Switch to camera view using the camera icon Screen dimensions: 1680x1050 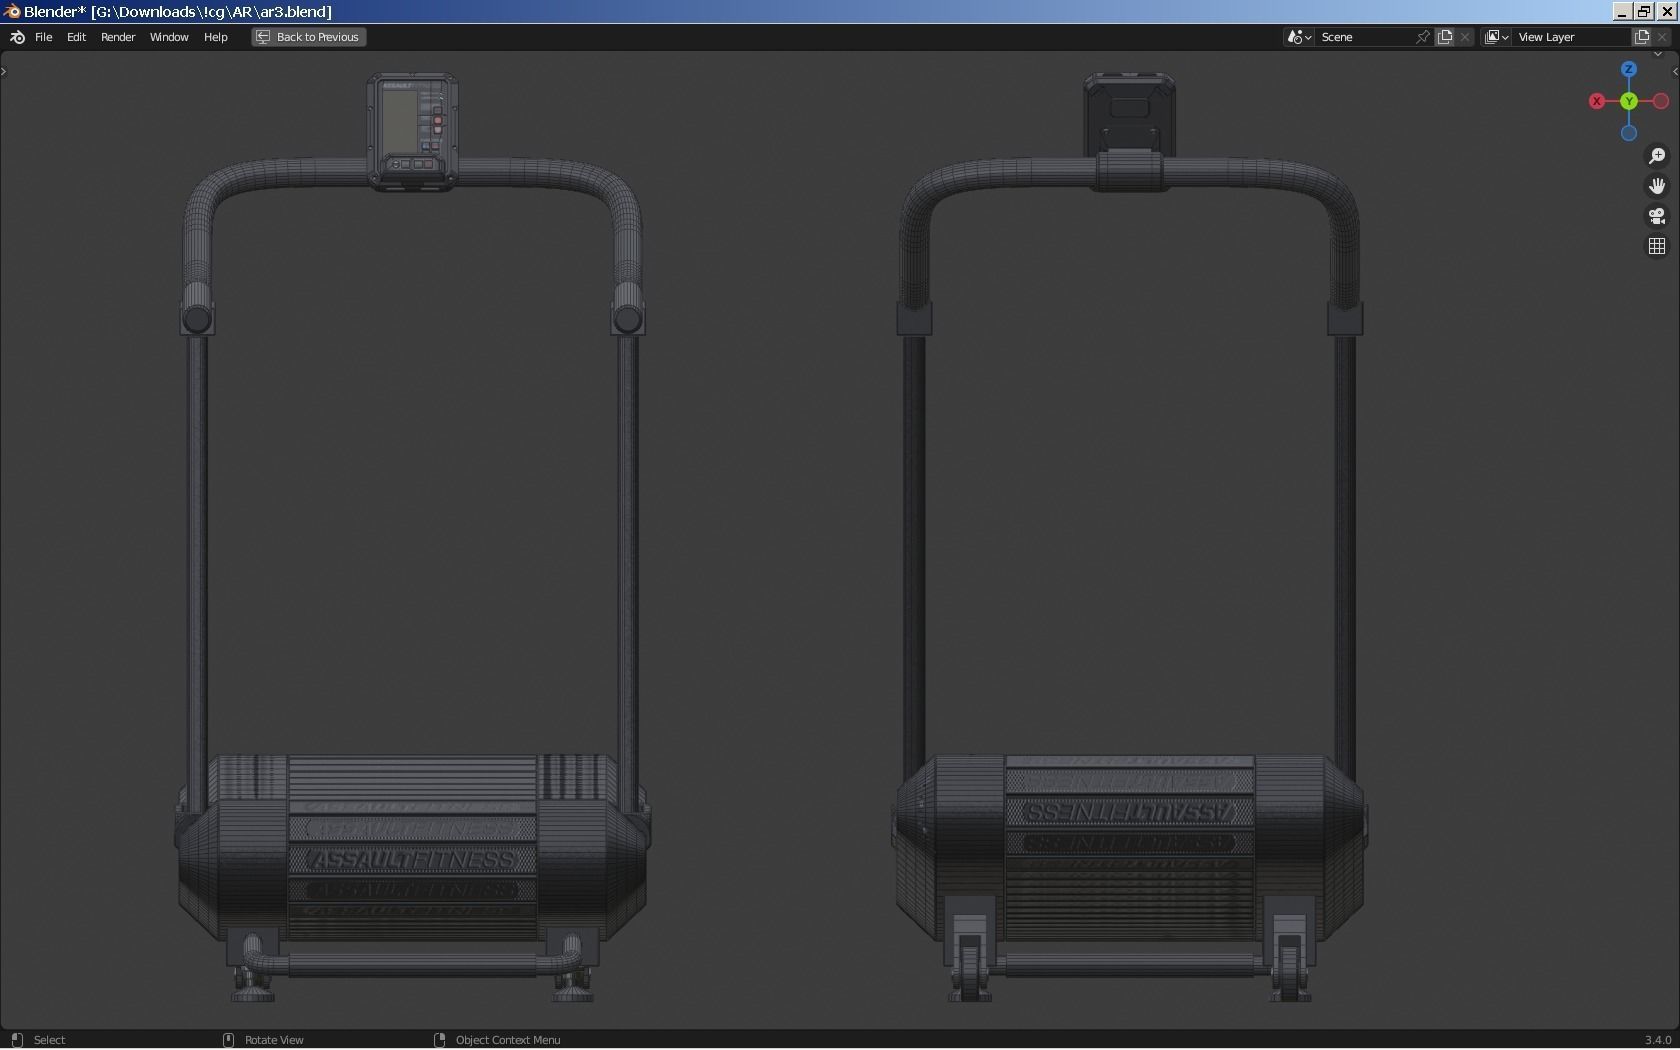[x=1657, y=217]
